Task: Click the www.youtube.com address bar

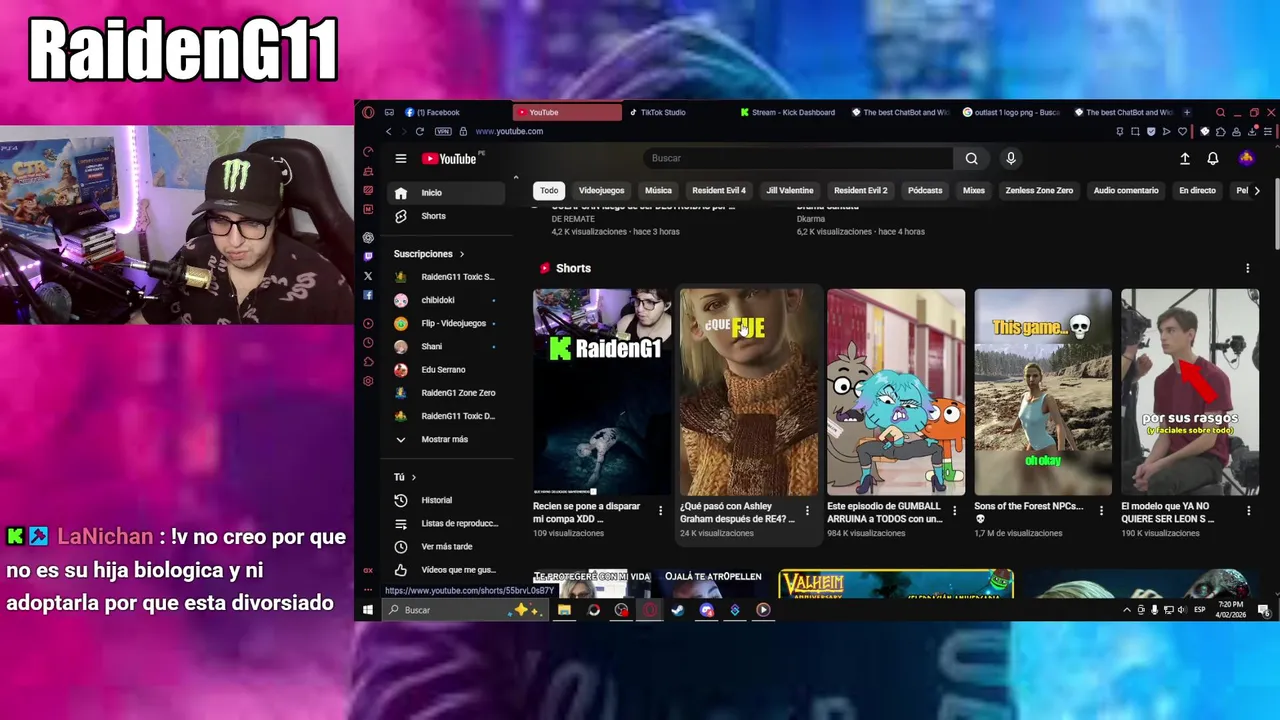Action: tap(509, 131)
